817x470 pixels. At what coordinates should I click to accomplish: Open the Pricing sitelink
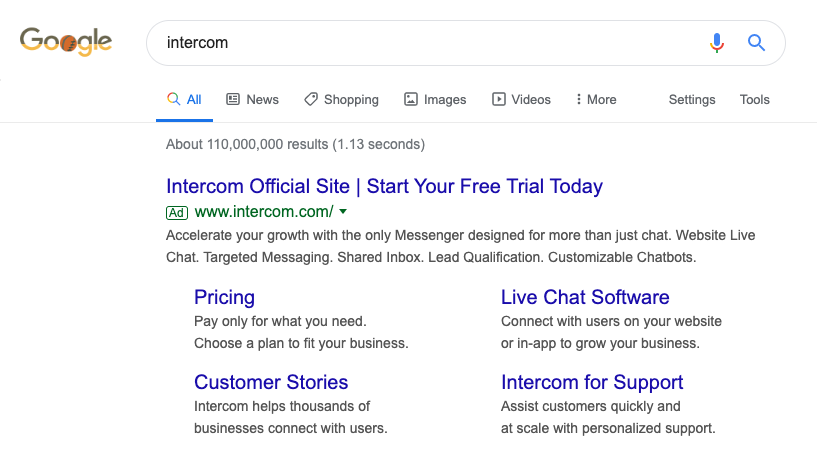point(224,297)
